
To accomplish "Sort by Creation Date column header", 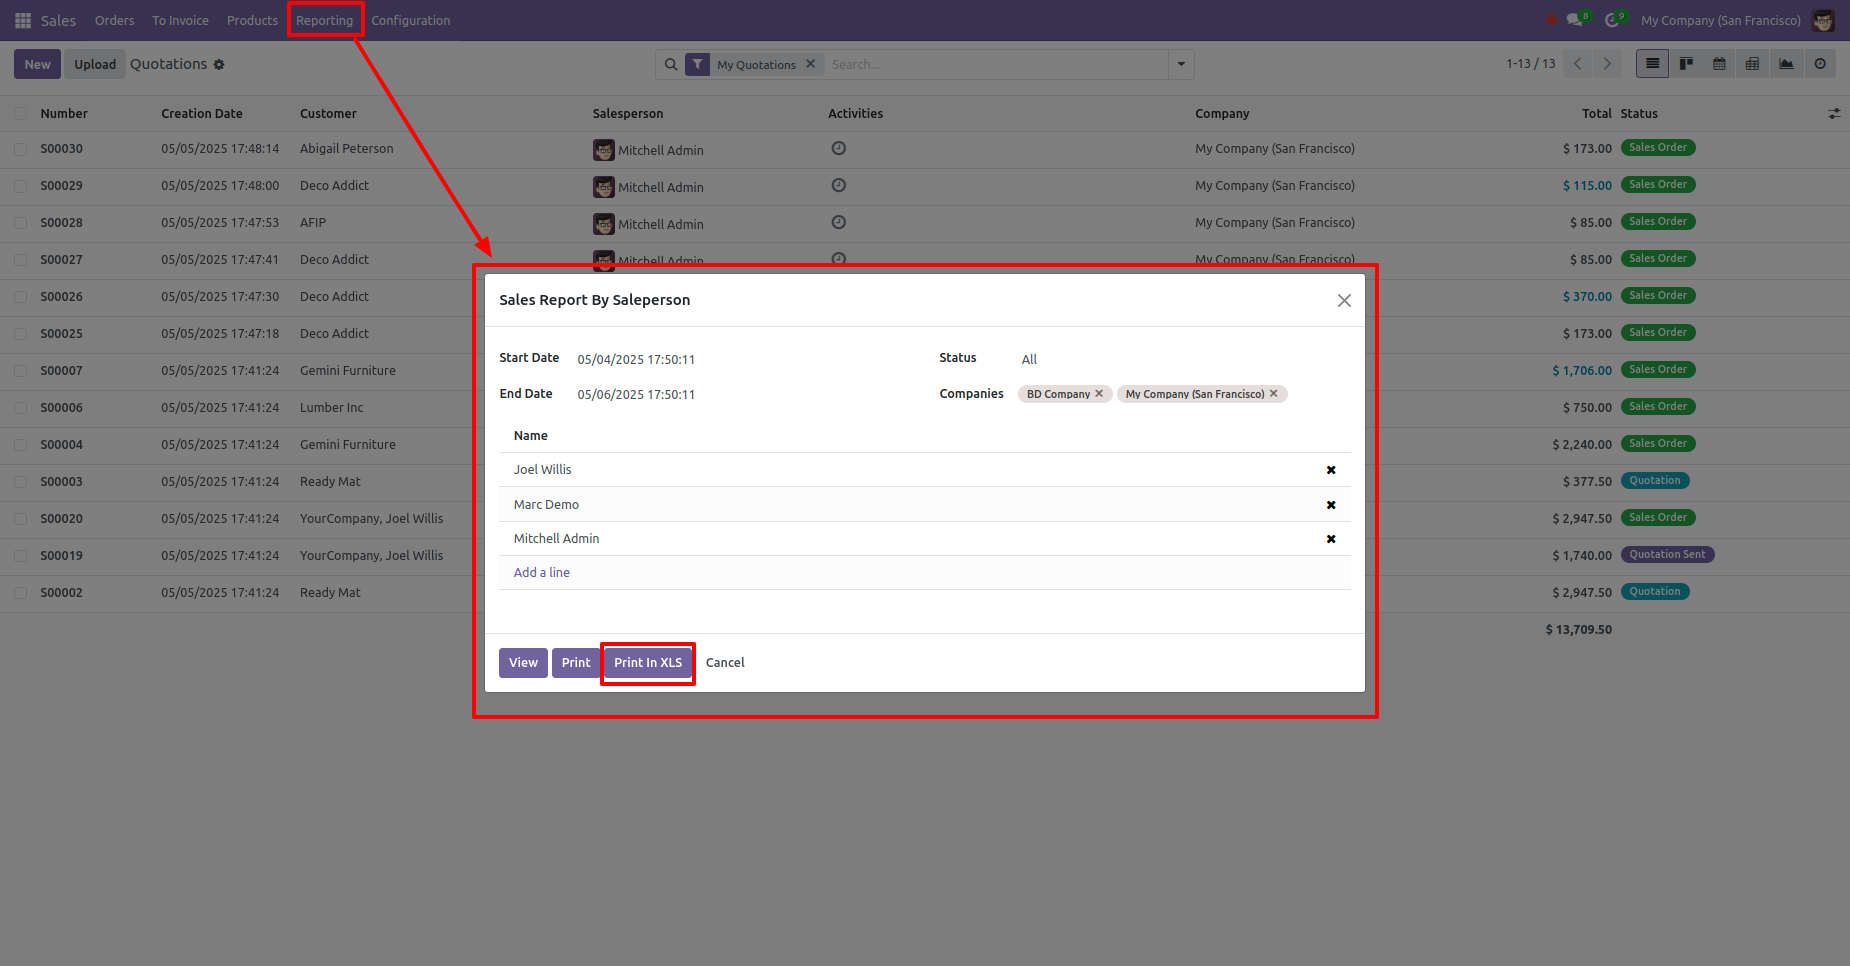I will point(202,114).
